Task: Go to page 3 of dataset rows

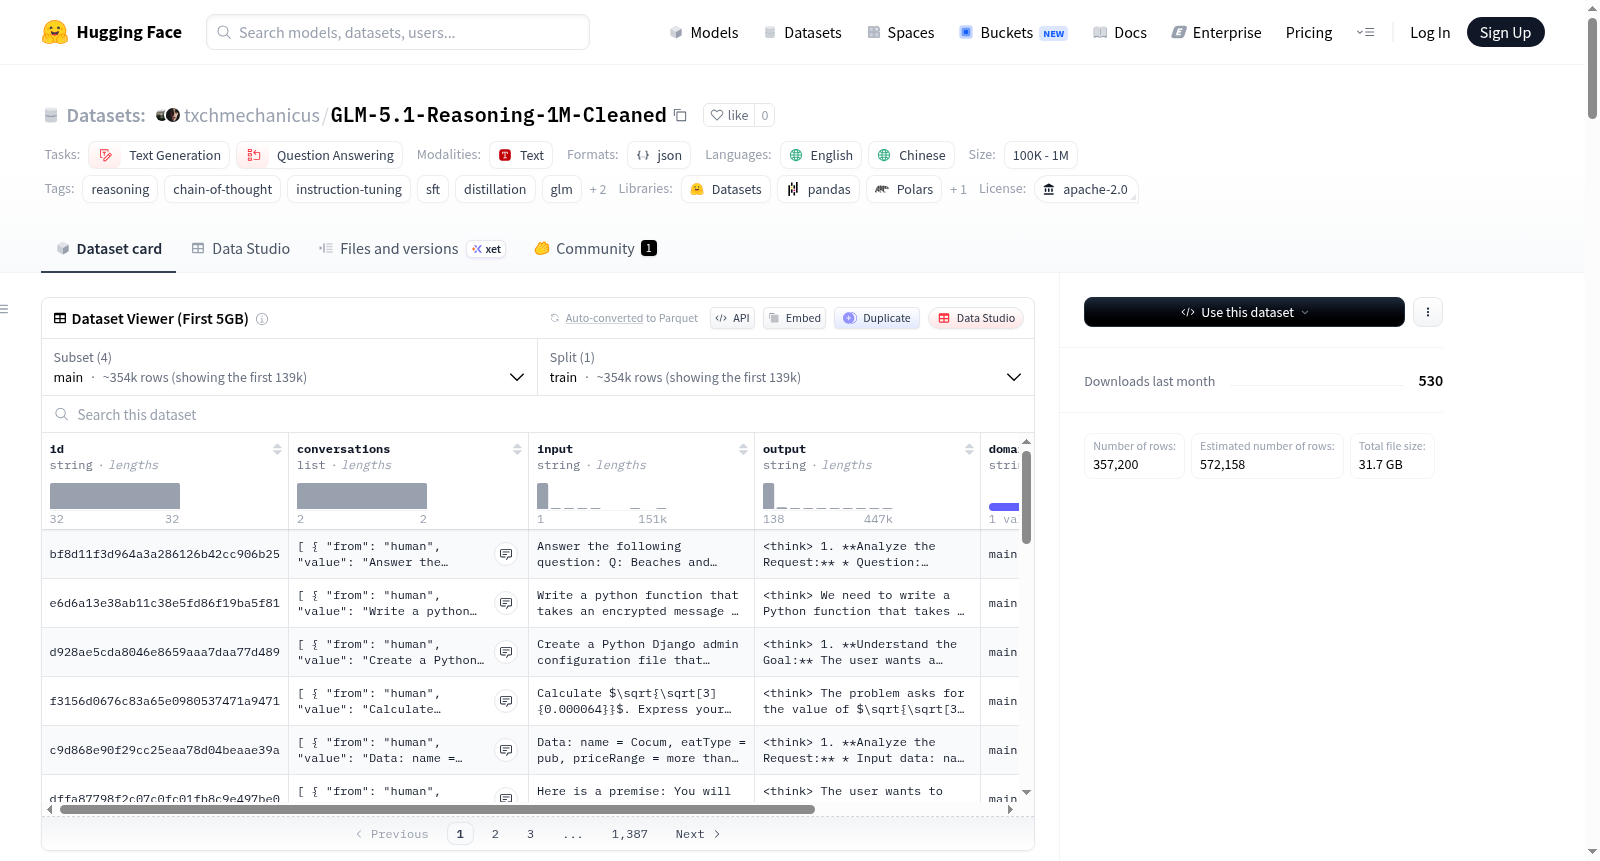Action: [531, 834]
